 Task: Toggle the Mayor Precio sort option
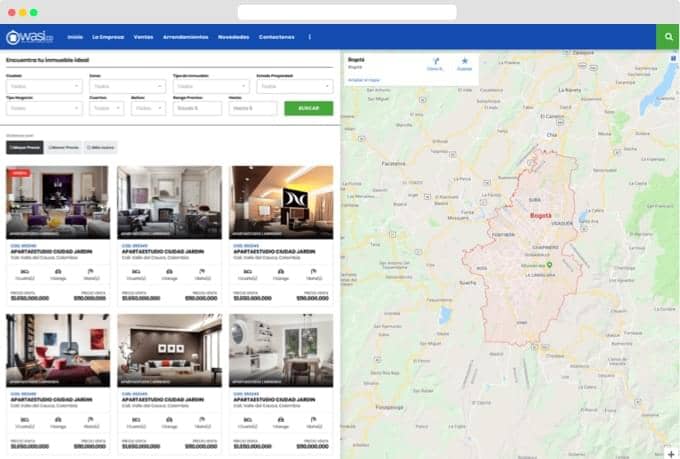24,146
